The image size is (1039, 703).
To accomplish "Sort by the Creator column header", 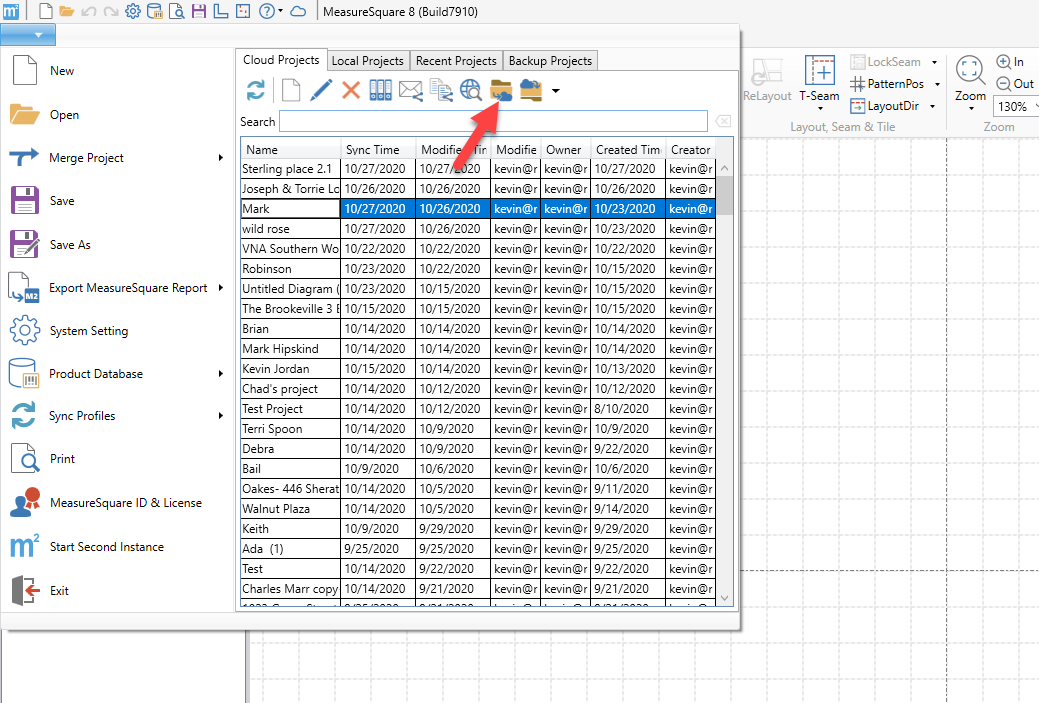I will click(690, 150).
